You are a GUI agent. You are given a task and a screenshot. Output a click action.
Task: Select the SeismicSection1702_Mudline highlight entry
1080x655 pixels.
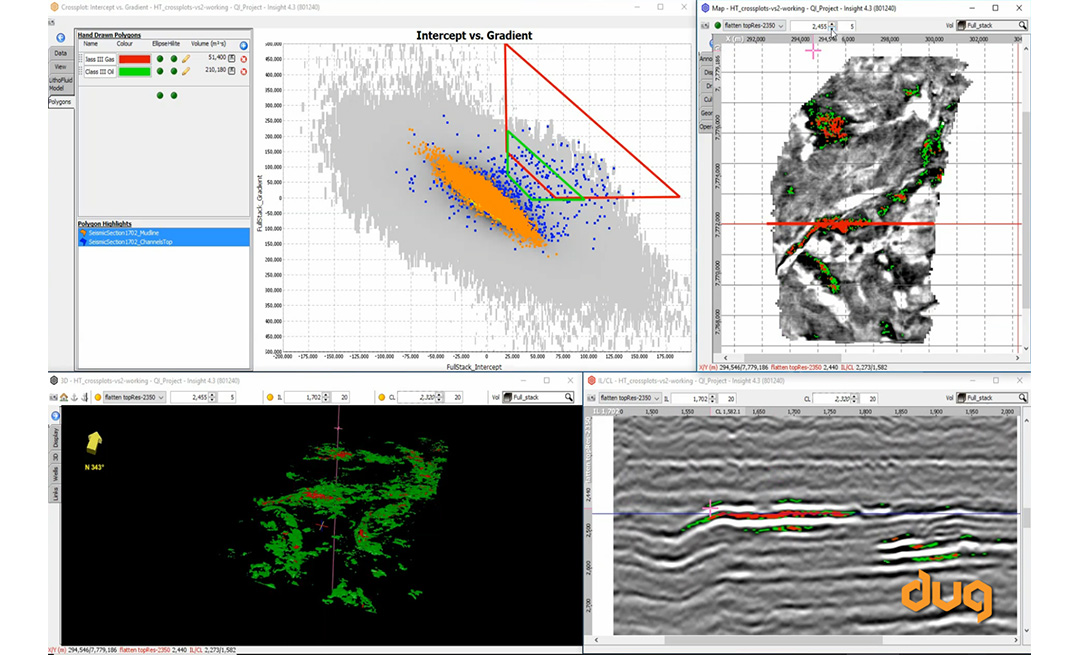(x=122, y=233)
